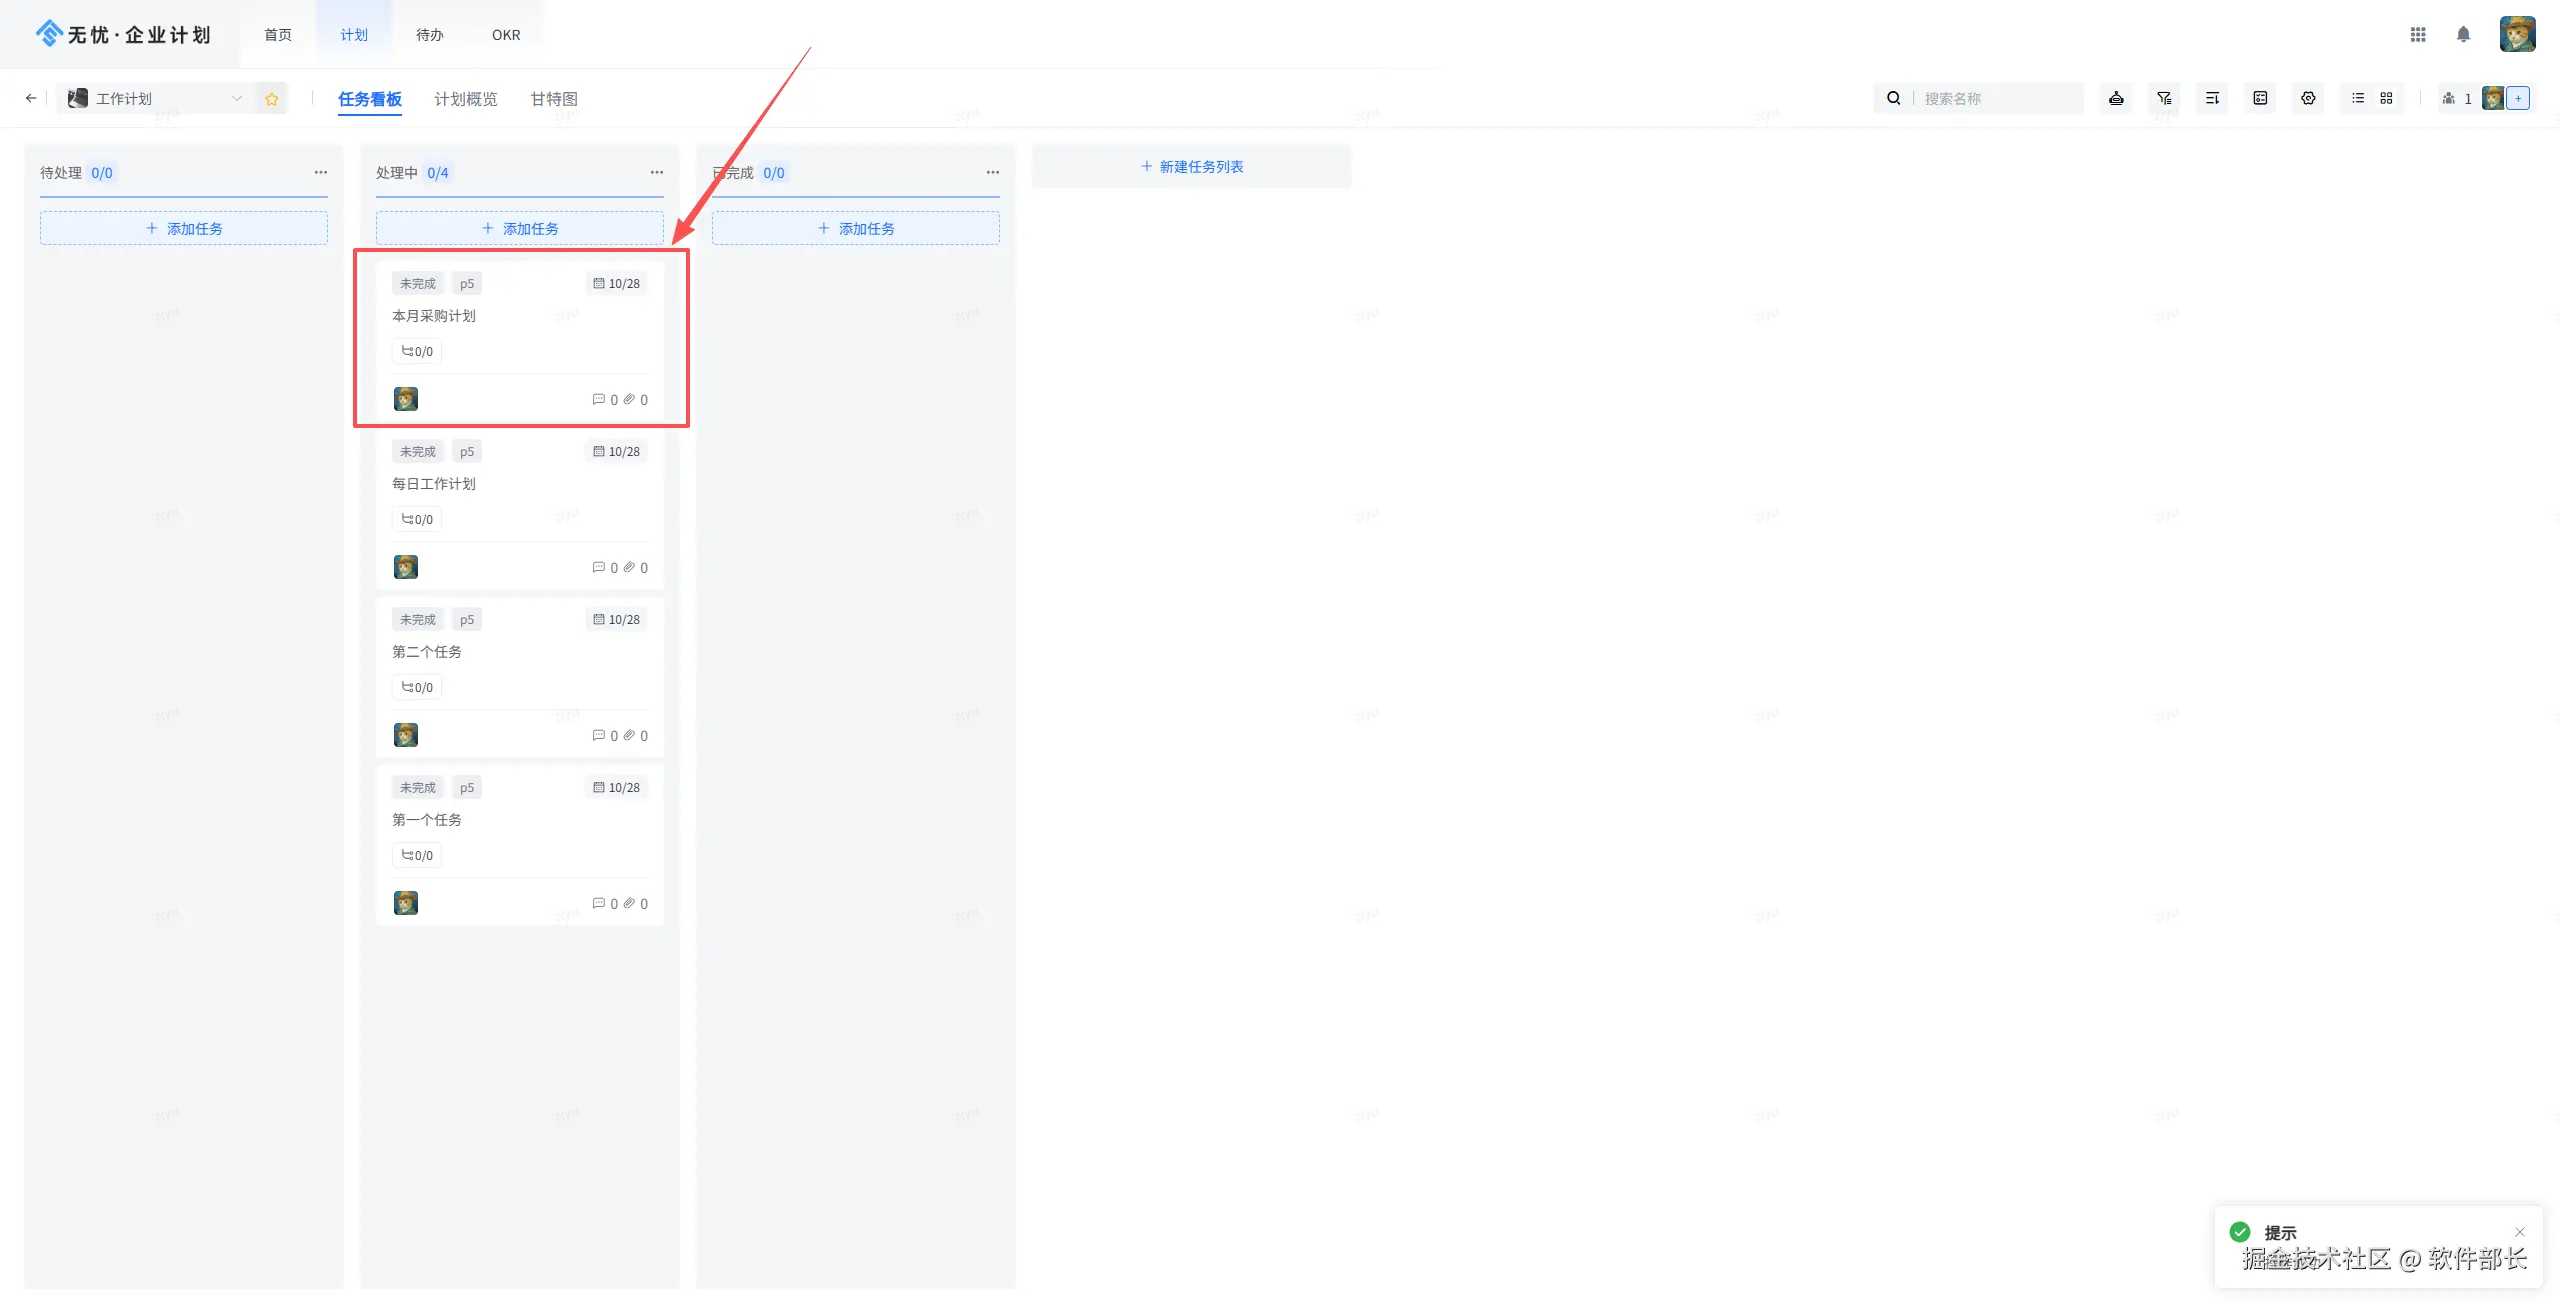Open the more menu on 处理中 column

(656, 172)
